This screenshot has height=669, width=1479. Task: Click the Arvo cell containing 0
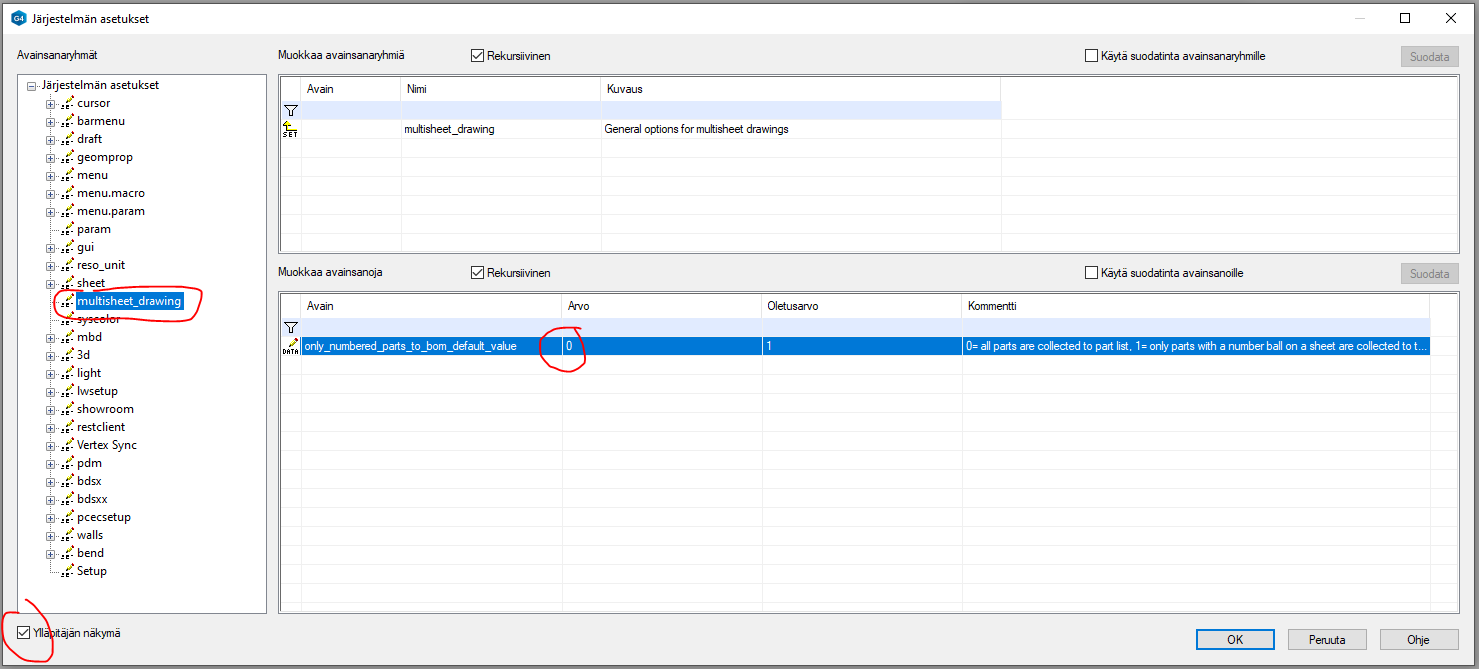point(660,346)
